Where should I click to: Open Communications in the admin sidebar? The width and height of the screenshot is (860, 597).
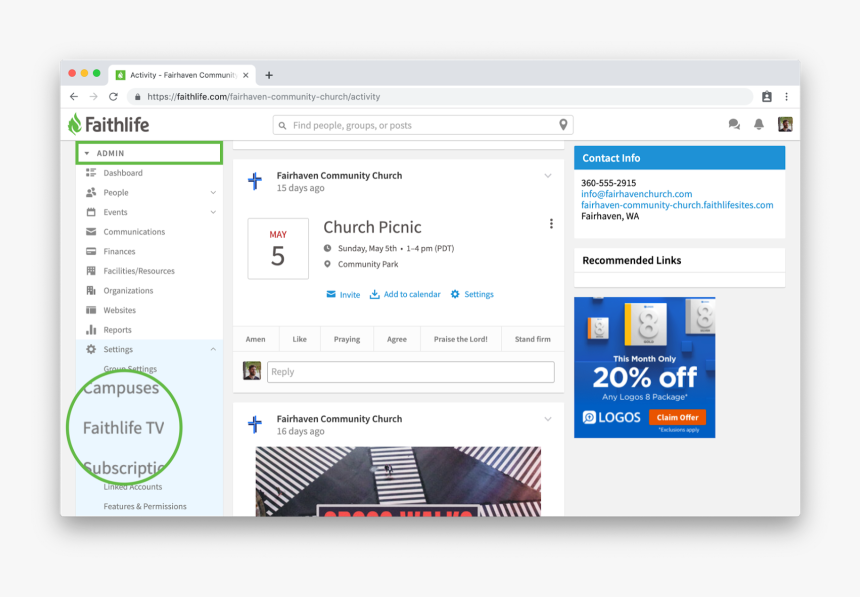tap(134, 232)
